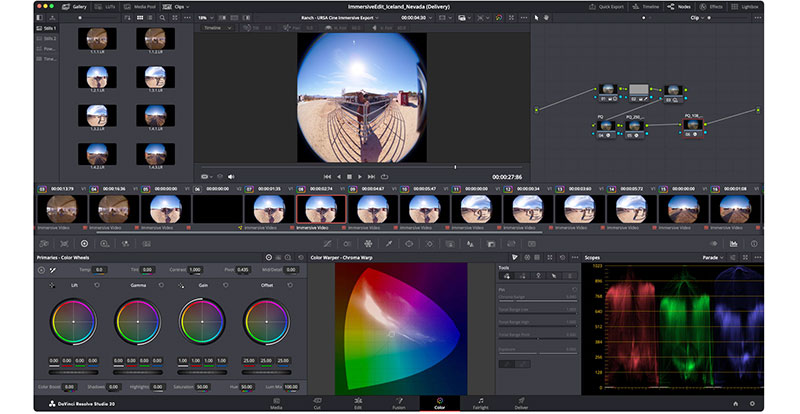800x414 pixels.
Task: Toggle the Gallery panel
Action: 75,7
